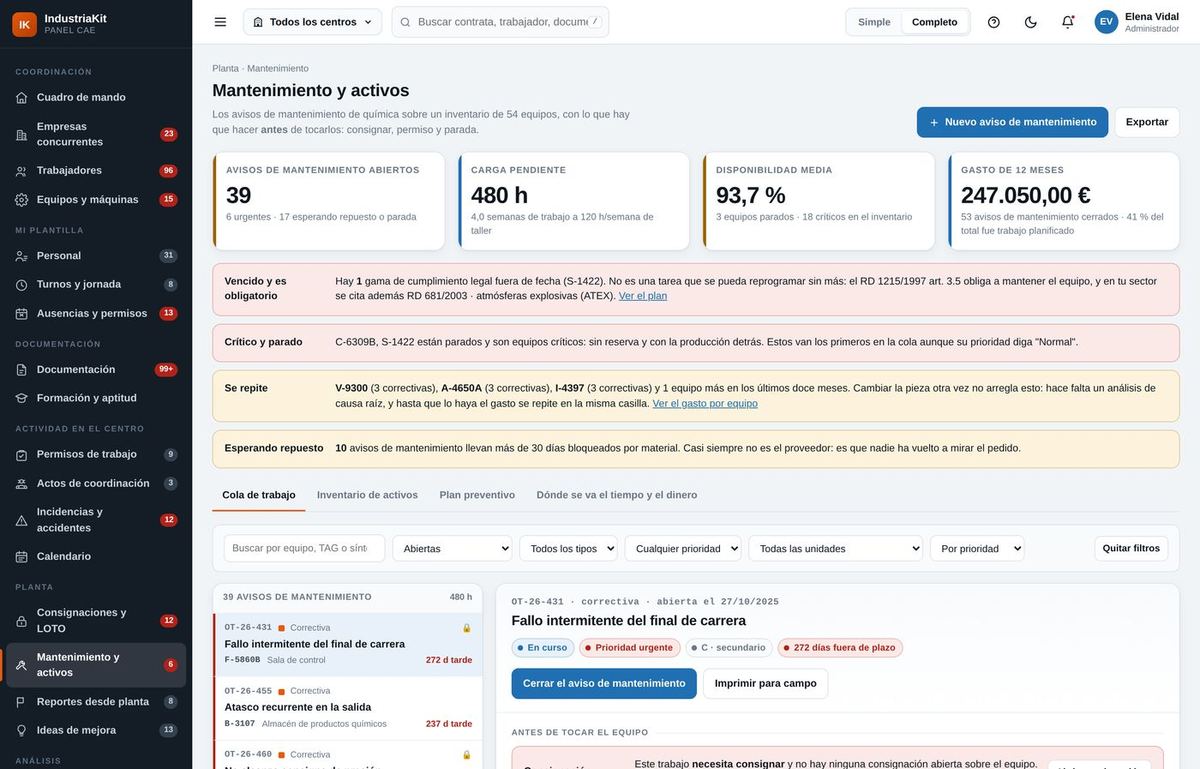Click Actos de coordinación people icon

coord(21,484)
